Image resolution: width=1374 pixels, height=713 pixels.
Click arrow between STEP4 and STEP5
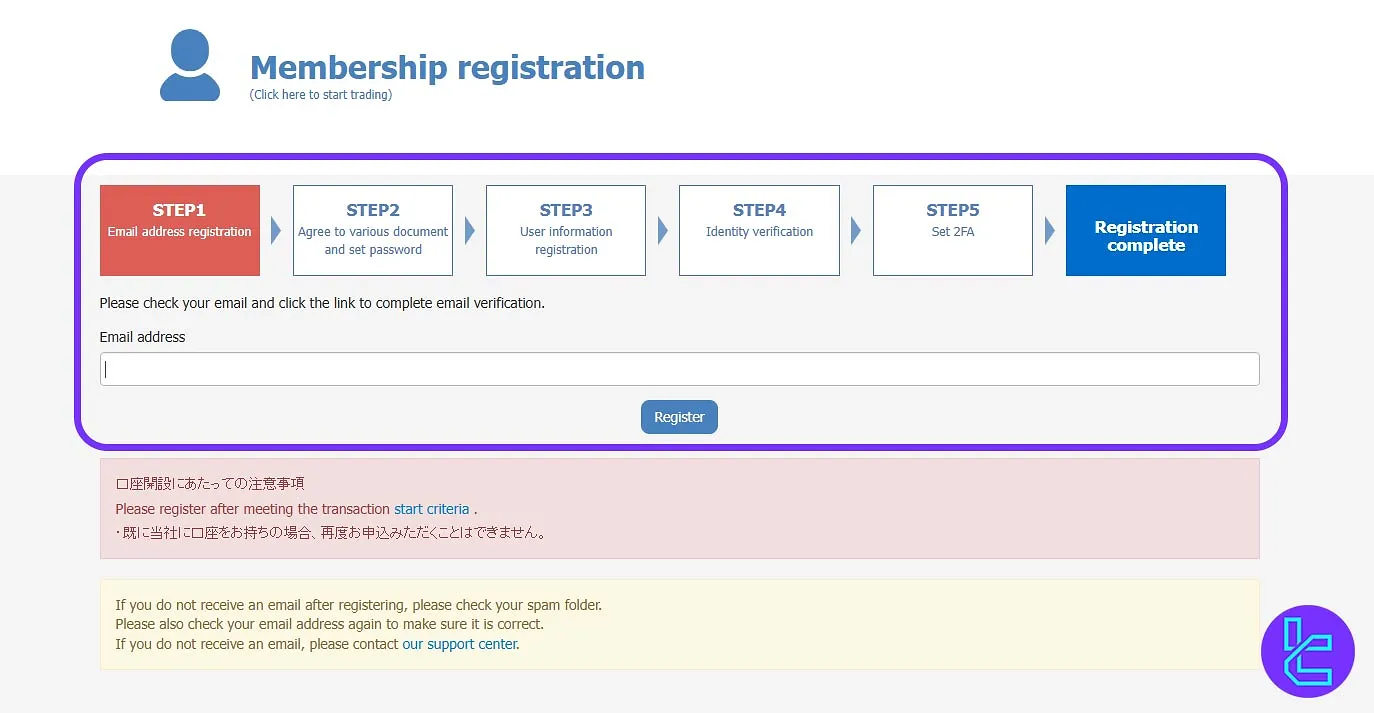tap(855, 231)
